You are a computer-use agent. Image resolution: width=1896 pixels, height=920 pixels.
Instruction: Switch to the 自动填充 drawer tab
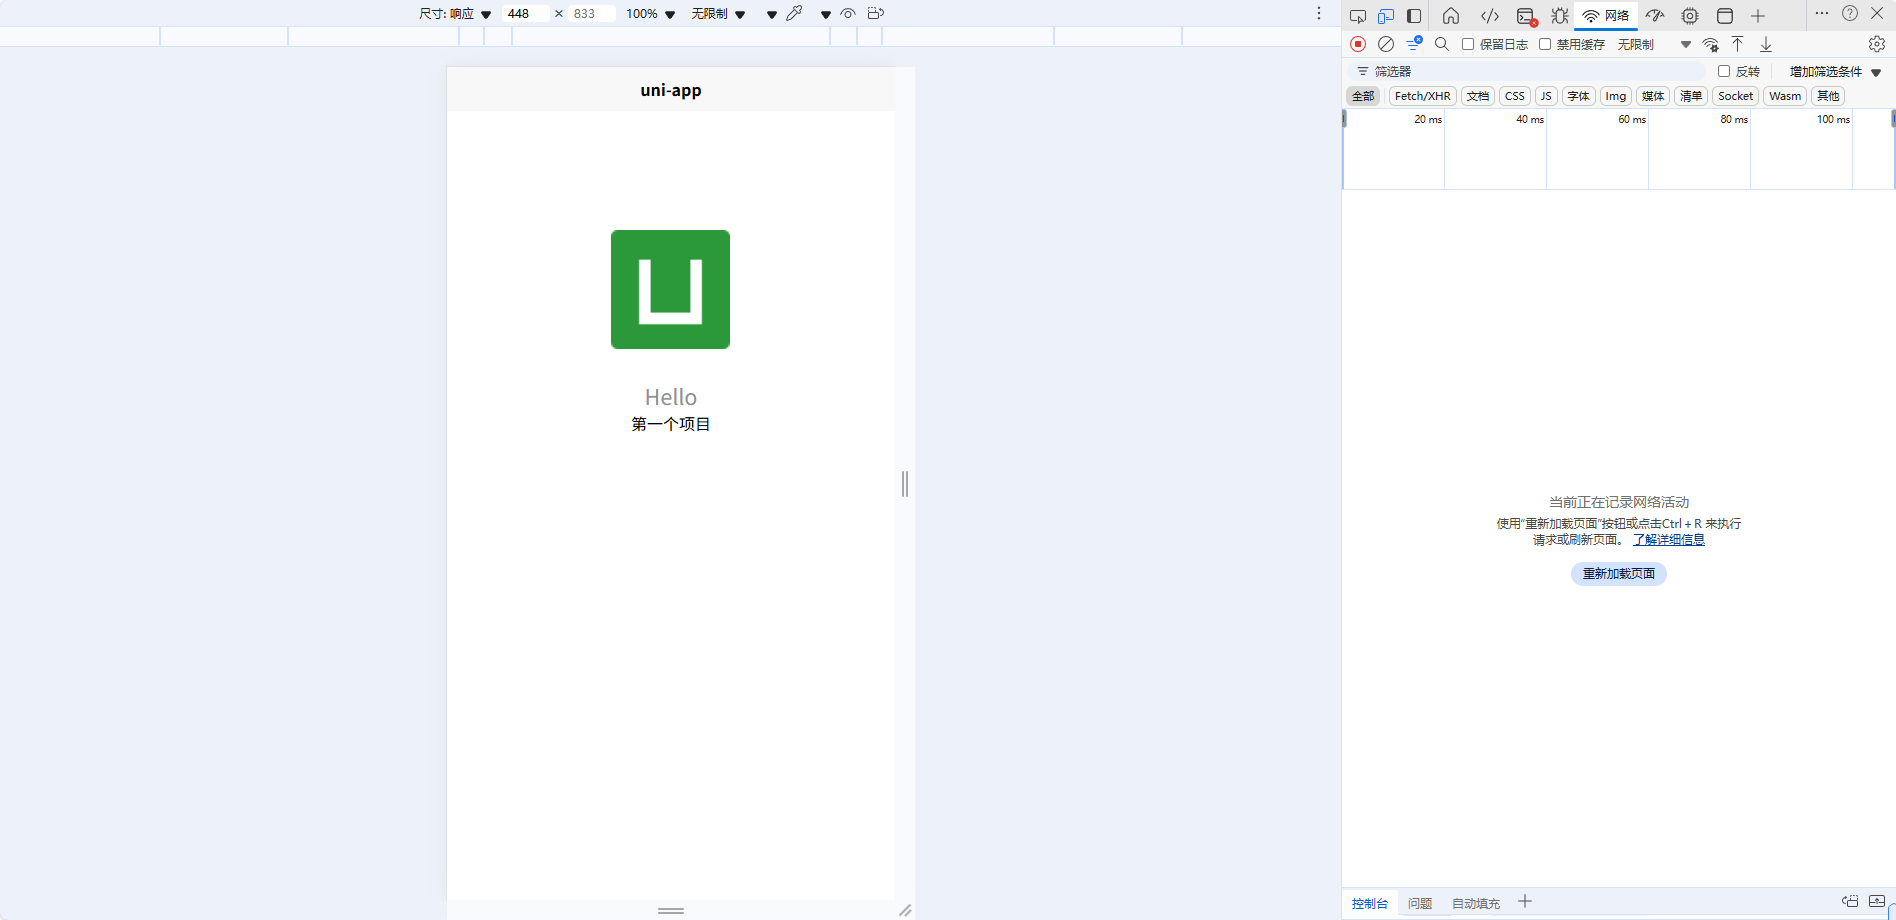pyautogui.click(x=1476, y=903)
